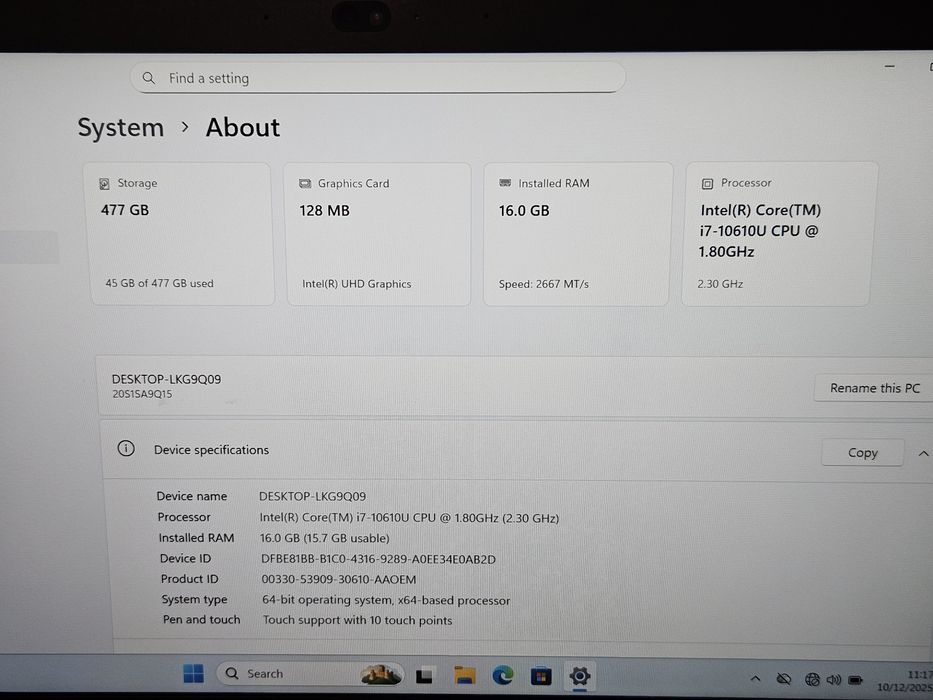Open the Graphics Card card showing 128 MB
Image resolution: width=933 pixels, height=700 pixels.
tap(378, 234)
